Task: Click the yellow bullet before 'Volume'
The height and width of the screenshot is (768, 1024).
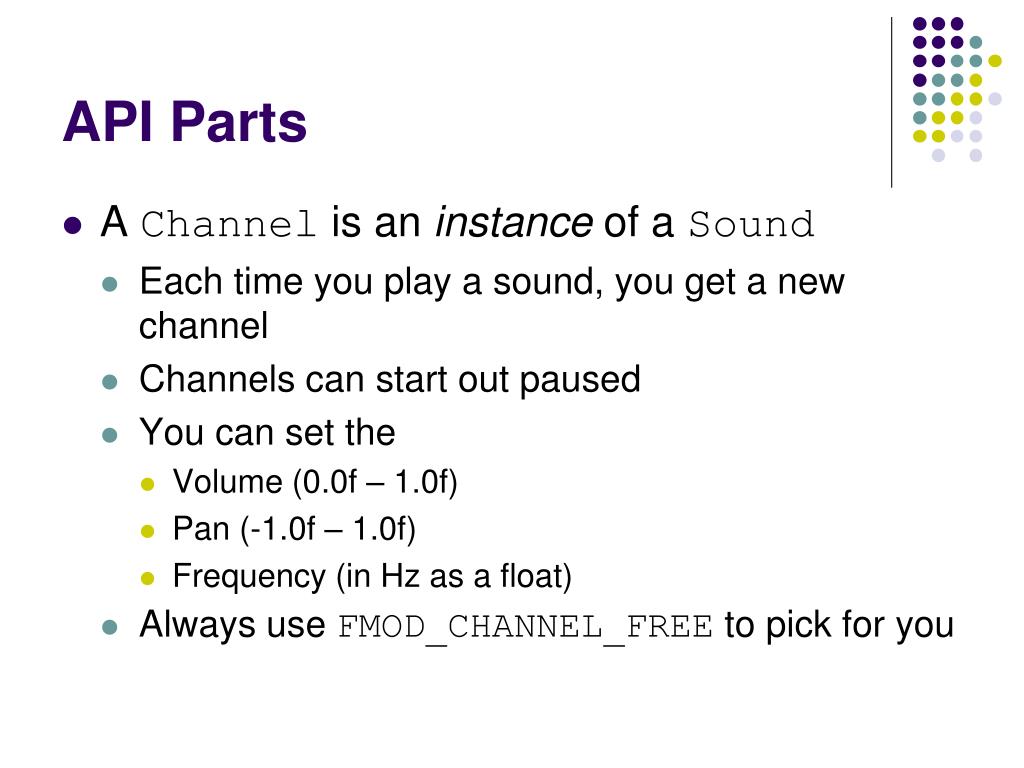Action: pyautogui.click(x=148, y=485)
